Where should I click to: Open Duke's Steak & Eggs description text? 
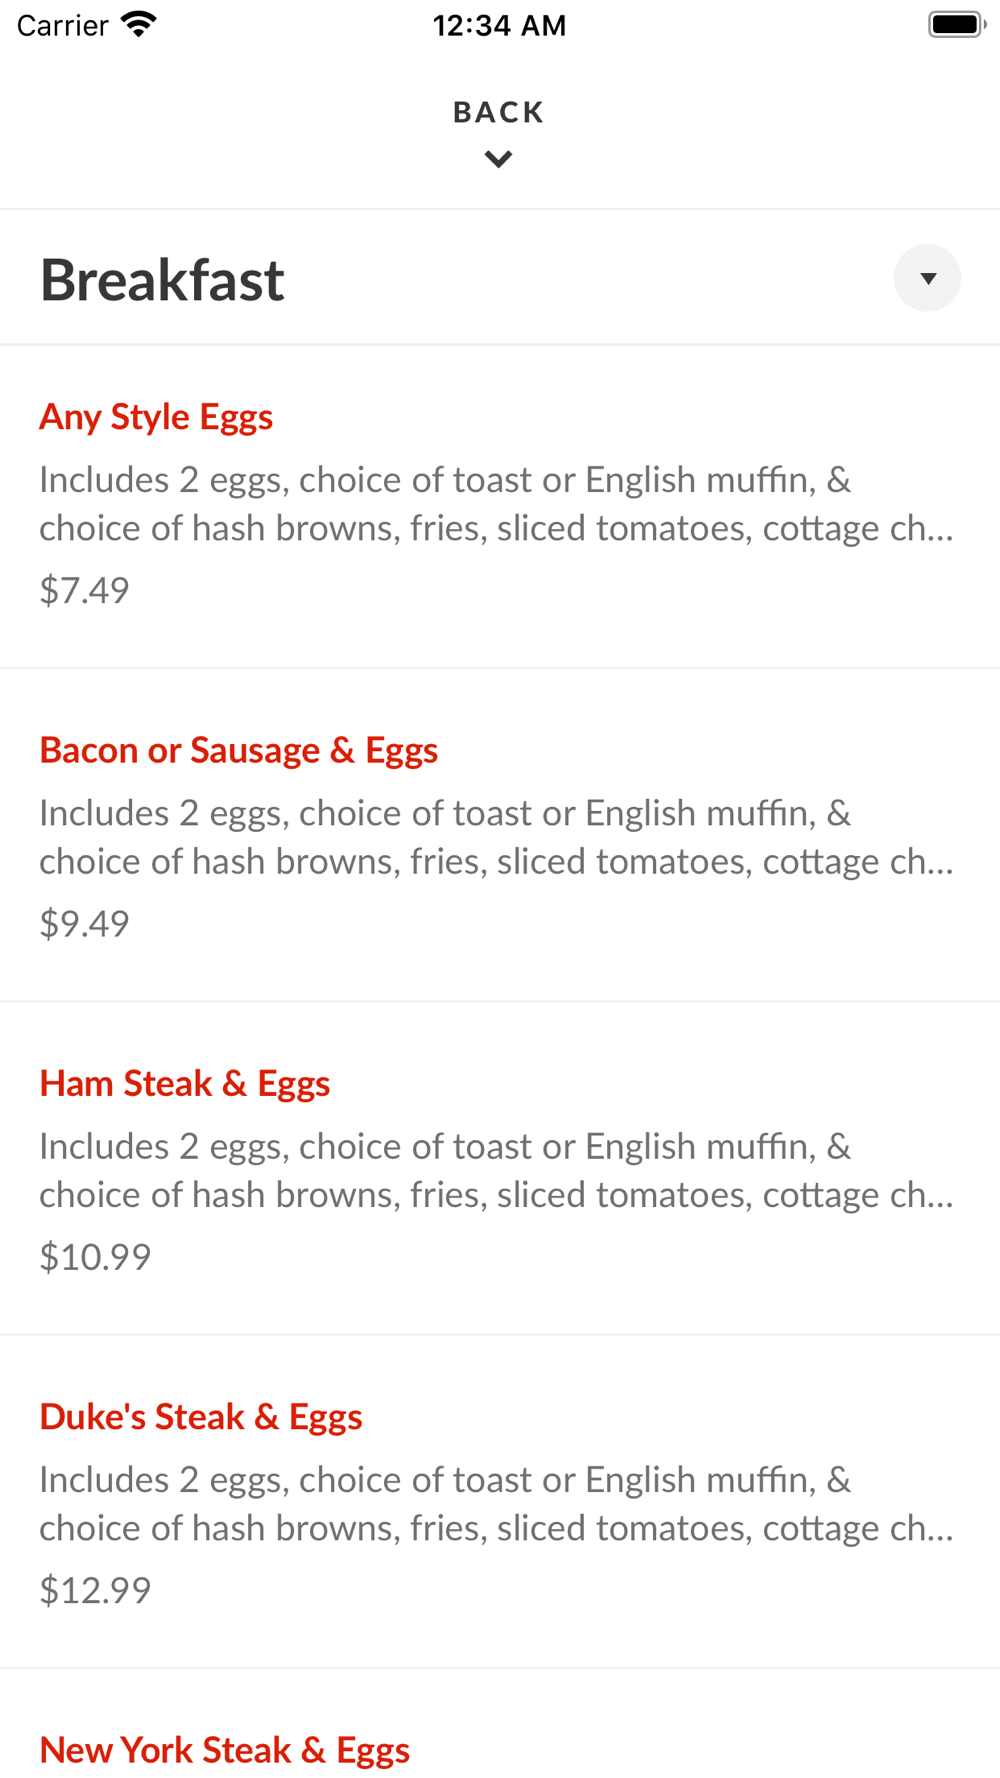click(497, 1503)
